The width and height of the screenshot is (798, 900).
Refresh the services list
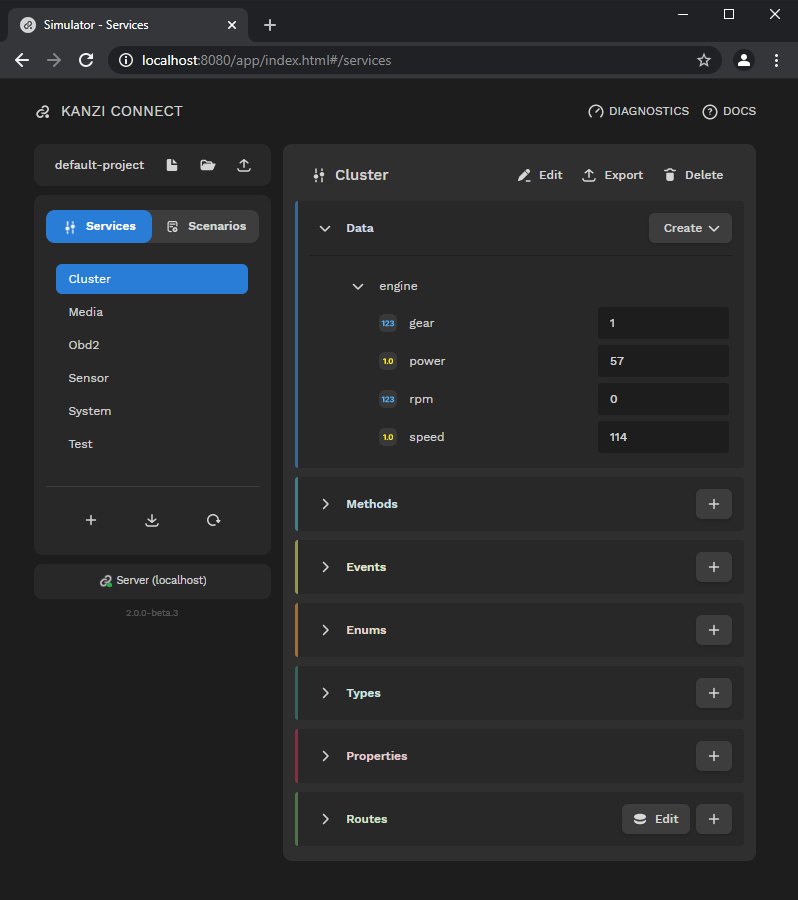[213, 520]
